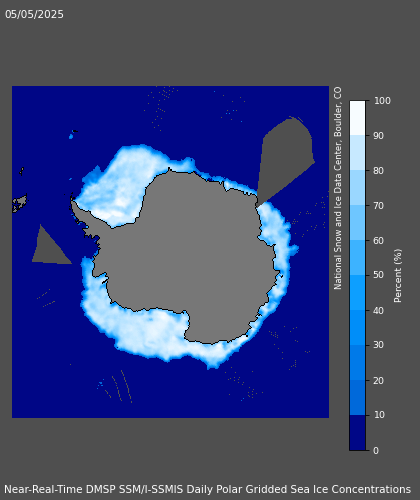Image resolution: width=420 pixels, height=500 pixels.
Task: Select the 10-20 percent blue band
Action: point(357,397)
